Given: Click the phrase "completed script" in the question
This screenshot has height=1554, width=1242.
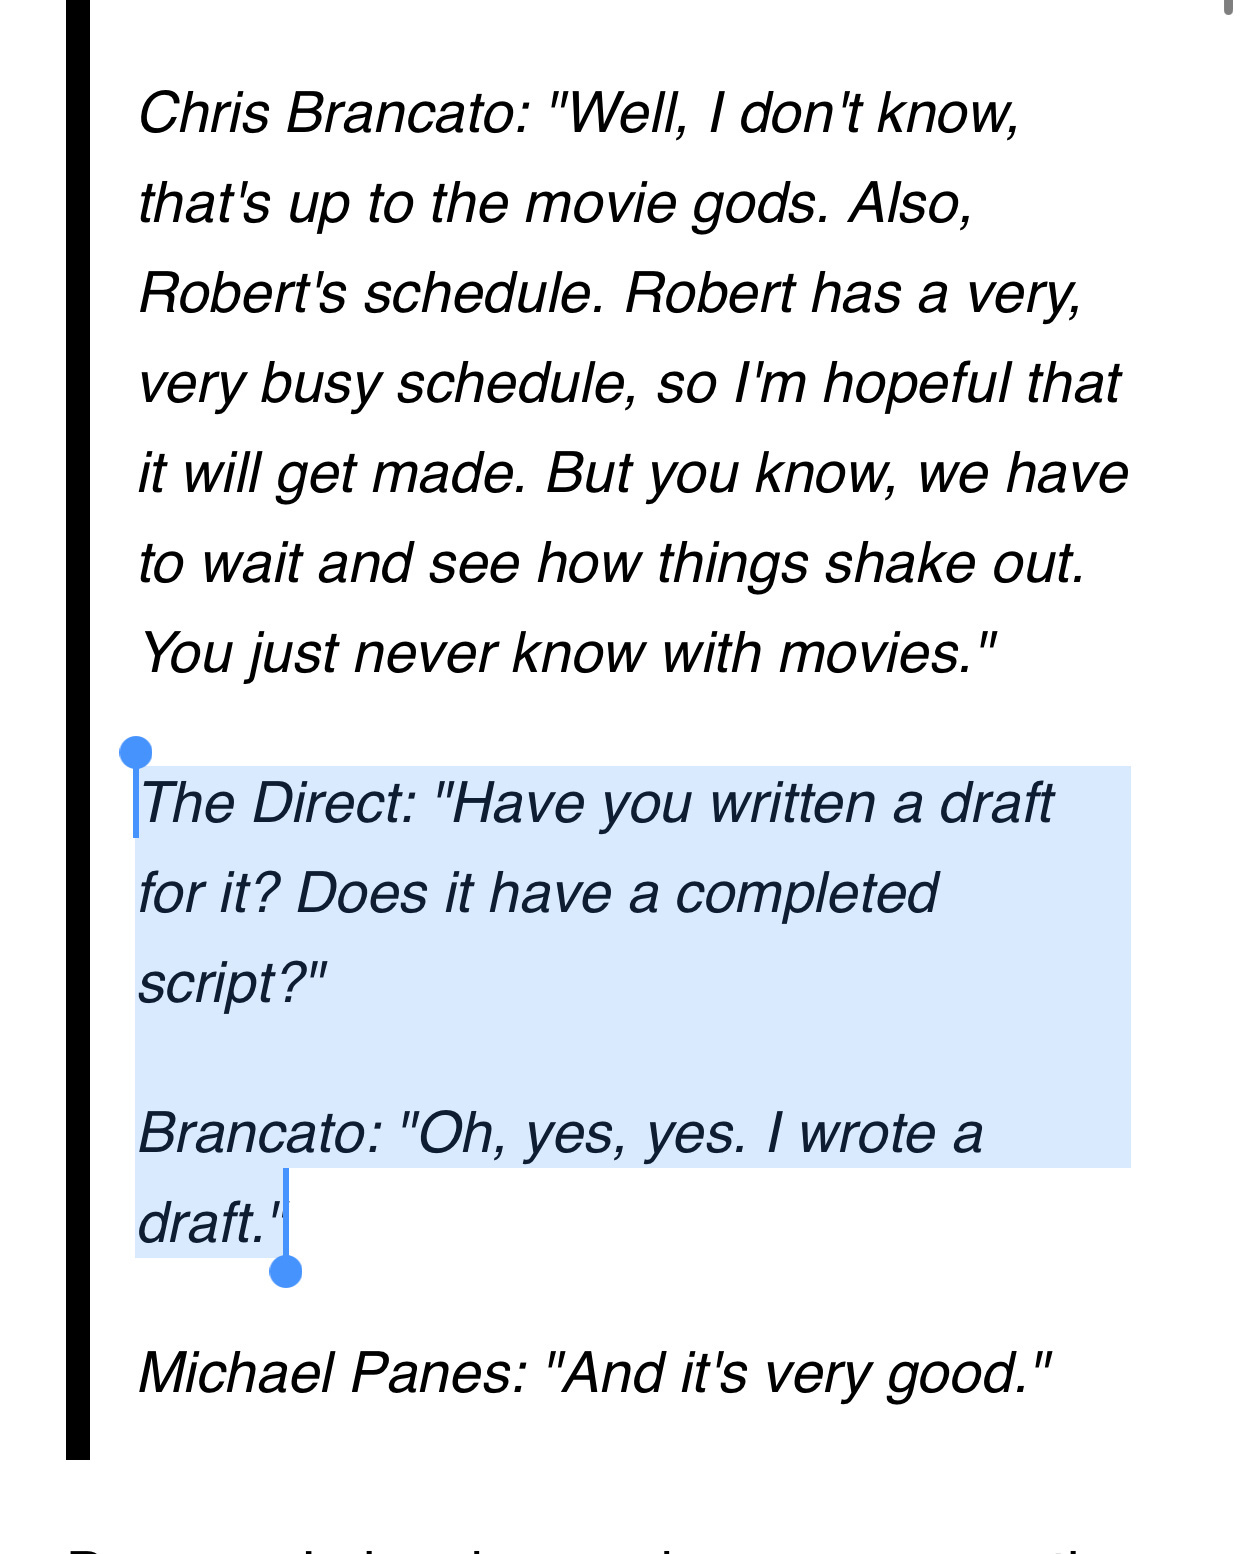Looking at the screenshot, I should (x=538, y=937).
